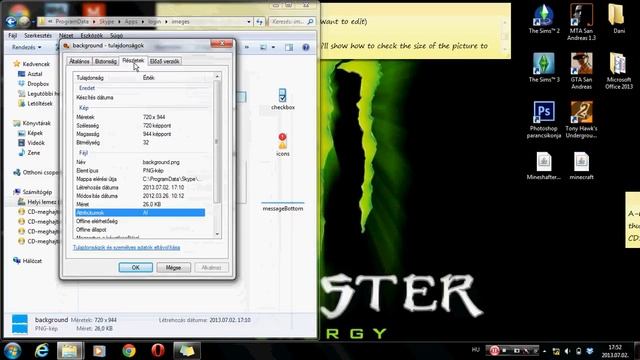The width and height of the screenshot is (640, 360).
Task: Switch to the Biztonság tab
Action: click(105, 61)
